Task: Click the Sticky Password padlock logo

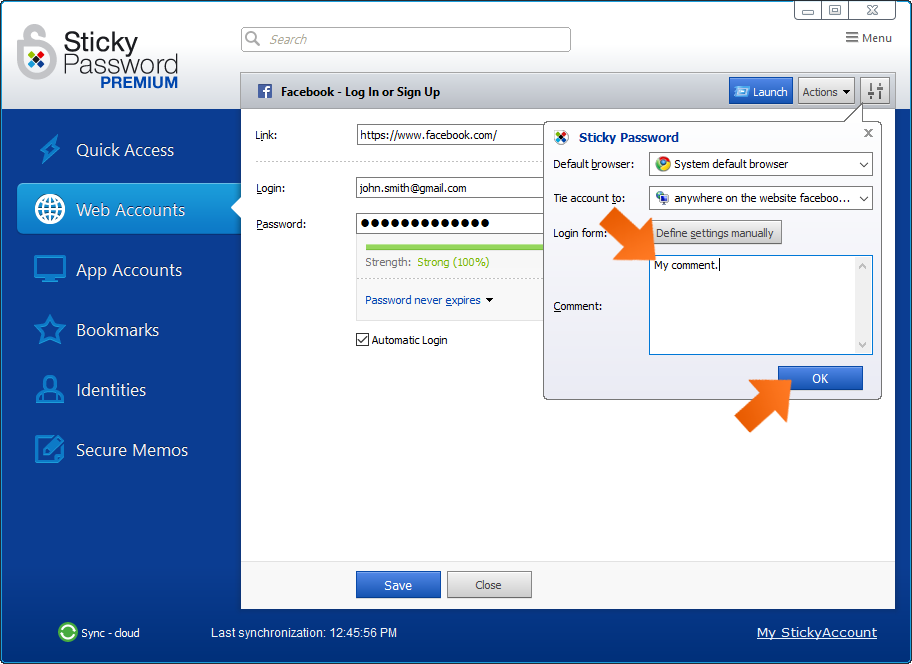Action: (x=36, y=52)
